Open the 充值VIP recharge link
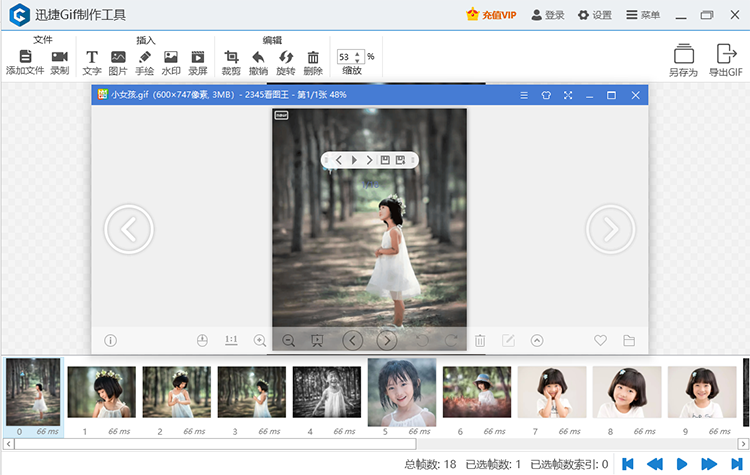Viewport: 750px width, 475px height. 492,15
